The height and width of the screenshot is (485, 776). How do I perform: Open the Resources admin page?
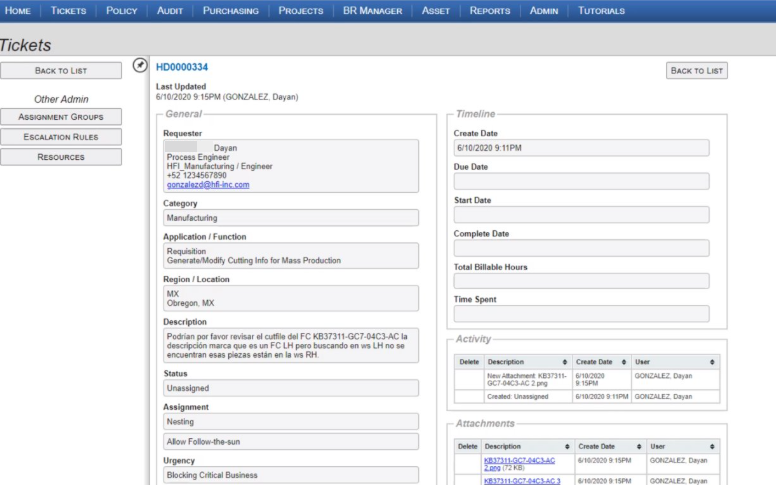click(x=61, y=157)
